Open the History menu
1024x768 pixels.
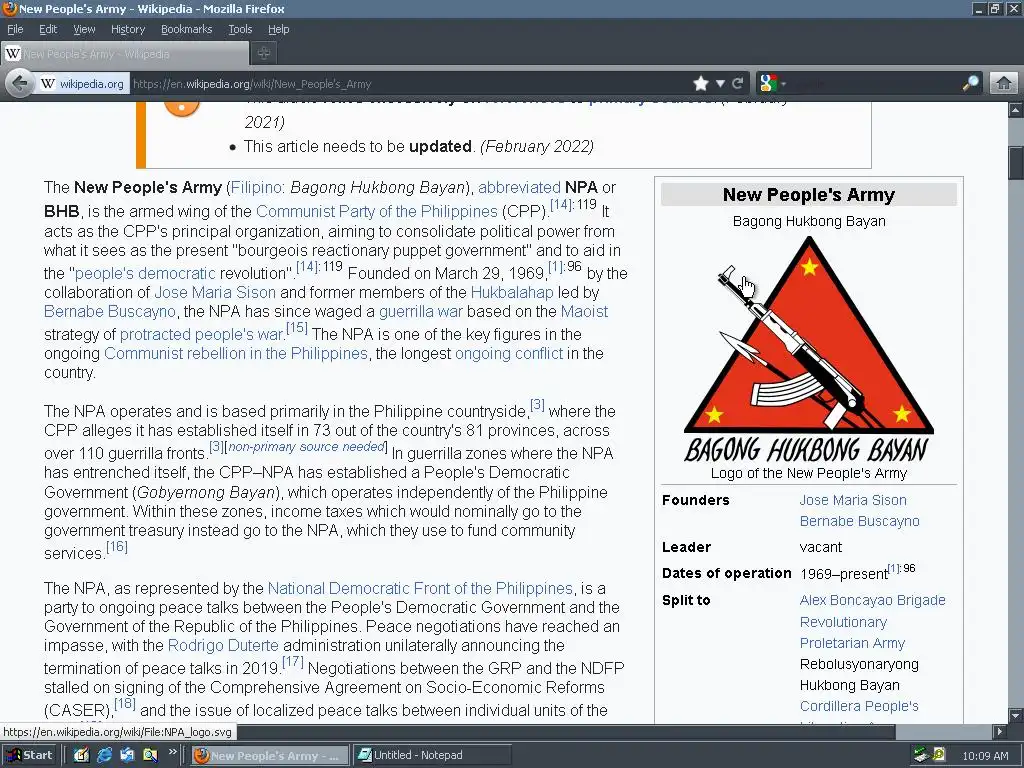pyautogui.click(x=128, y=29)
